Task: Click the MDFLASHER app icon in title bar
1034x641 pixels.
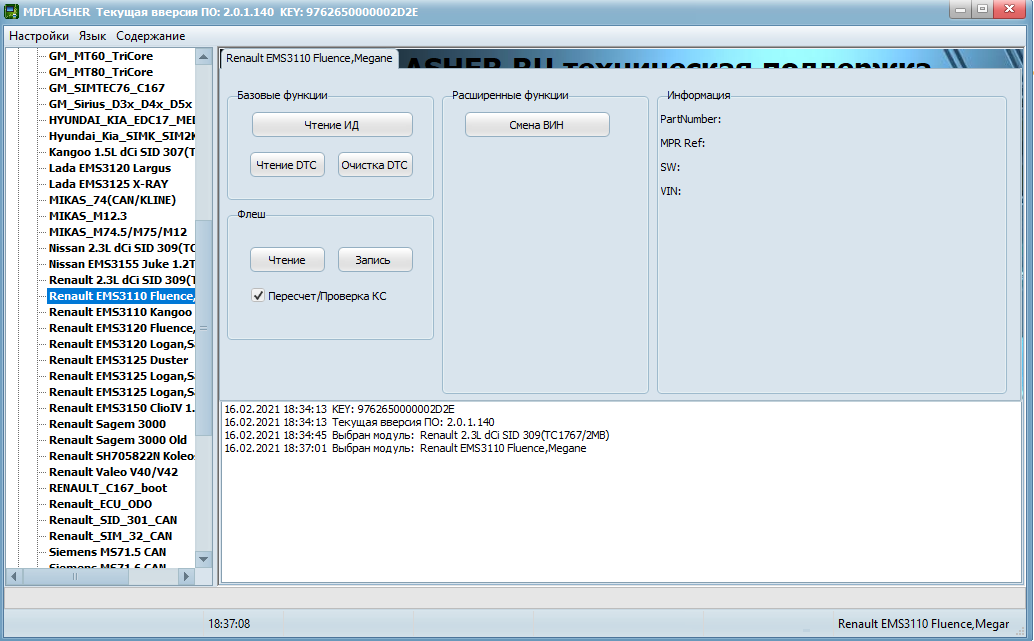Action: 11,11
